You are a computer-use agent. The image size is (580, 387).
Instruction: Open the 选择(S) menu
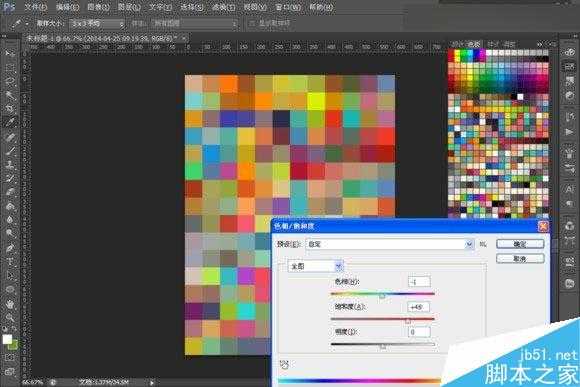coord(192,7)
